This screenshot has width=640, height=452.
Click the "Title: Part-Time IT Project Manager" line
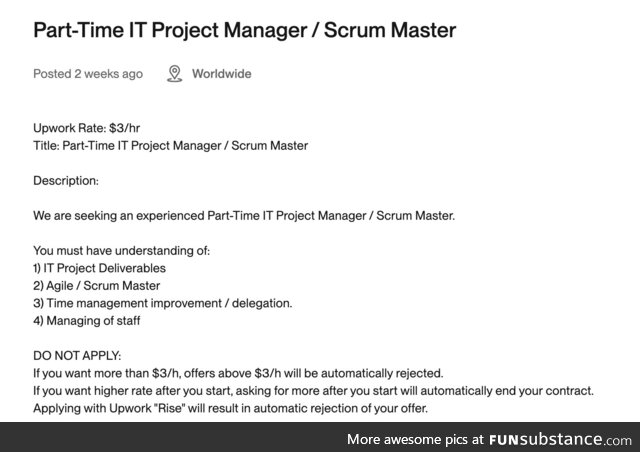click(x=171, y=146)
